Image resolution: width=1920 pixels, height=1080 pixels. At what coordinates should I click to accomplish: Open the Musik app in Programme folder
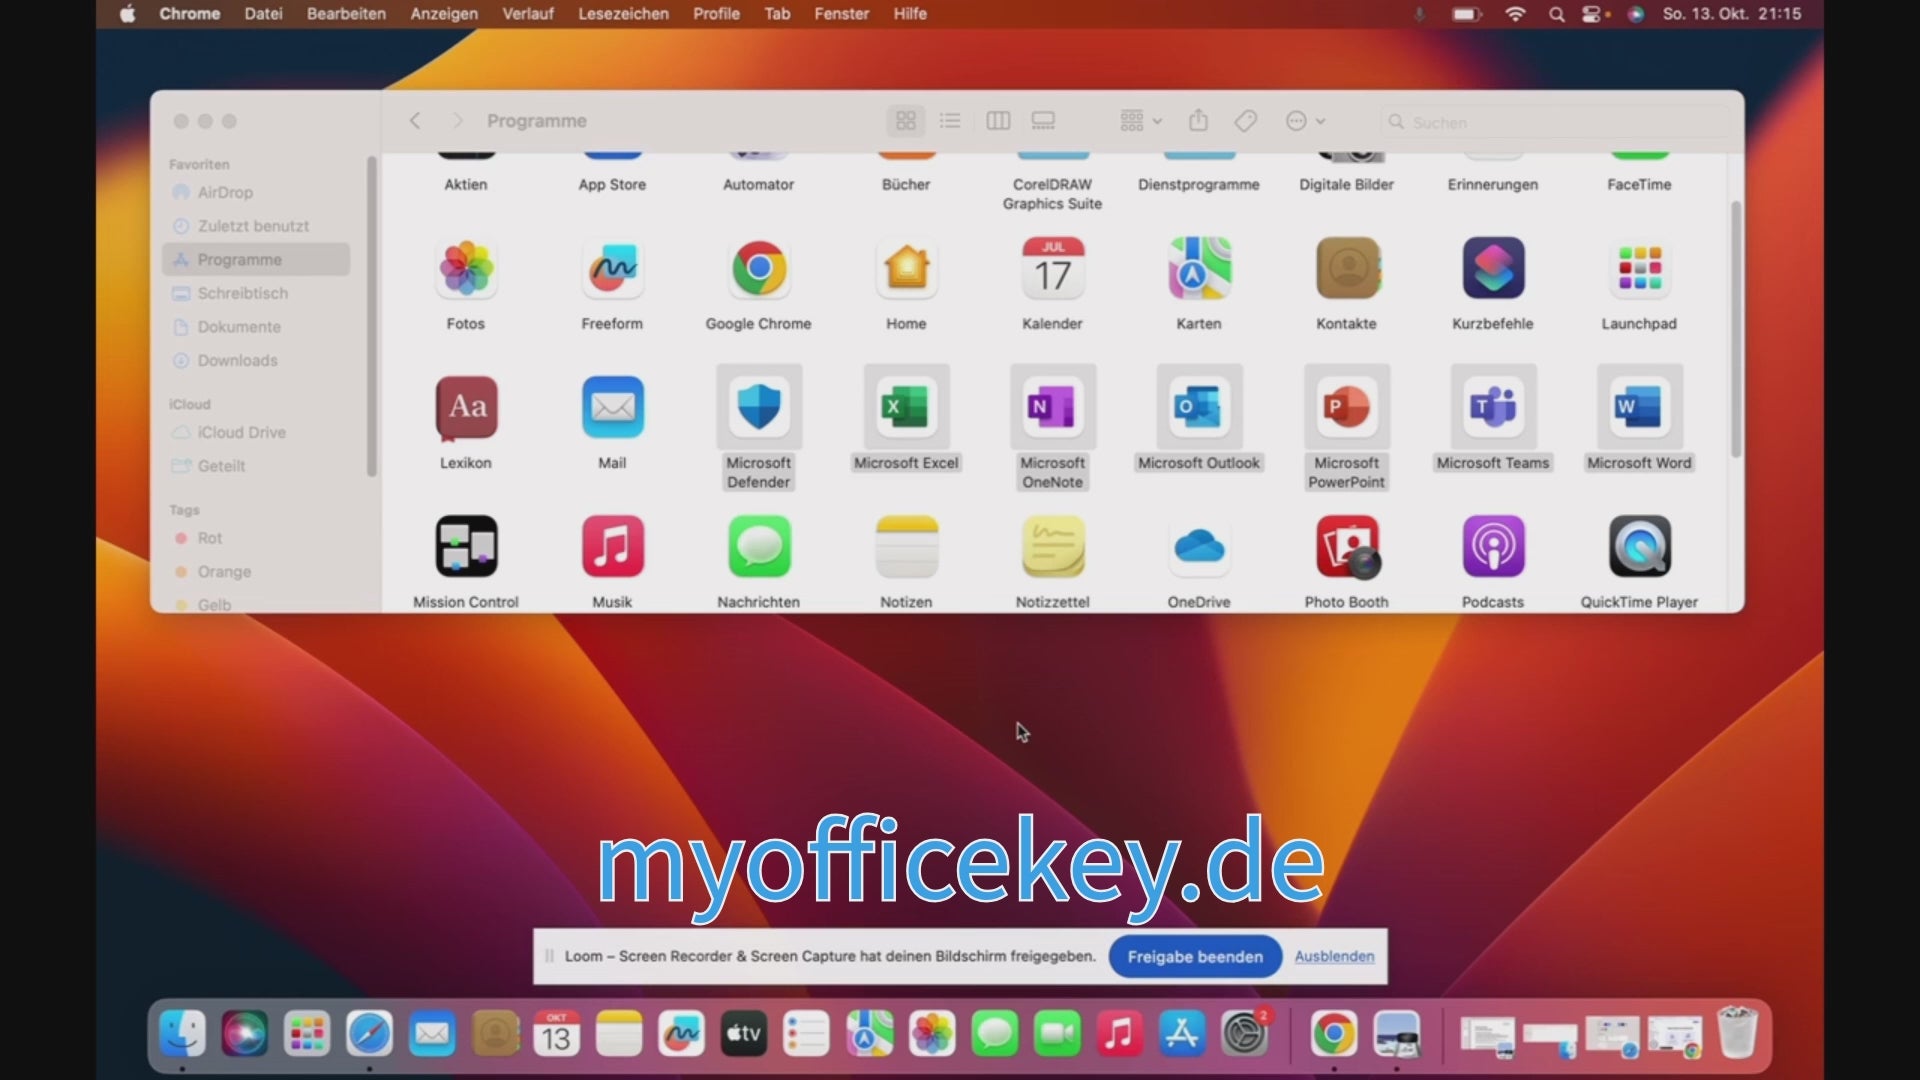click(612, 547)
